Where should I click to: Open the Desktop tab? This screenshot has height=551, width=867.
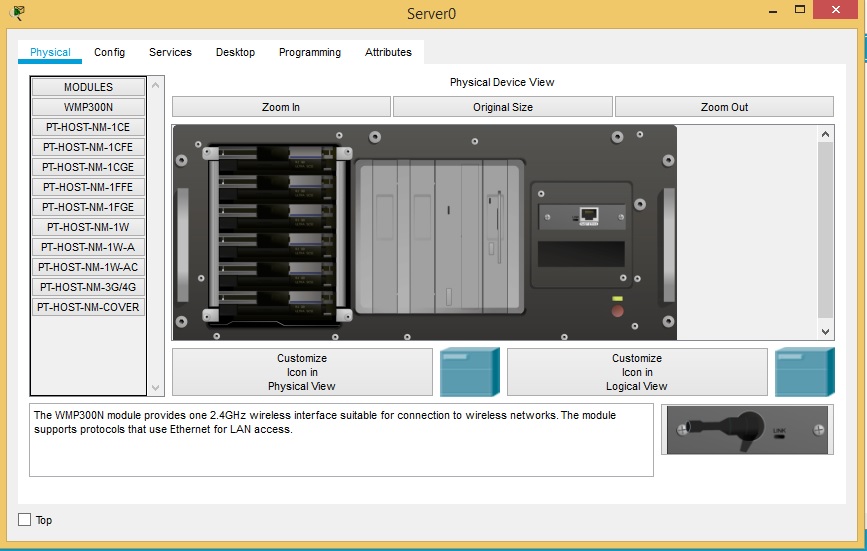coord(235,52)
